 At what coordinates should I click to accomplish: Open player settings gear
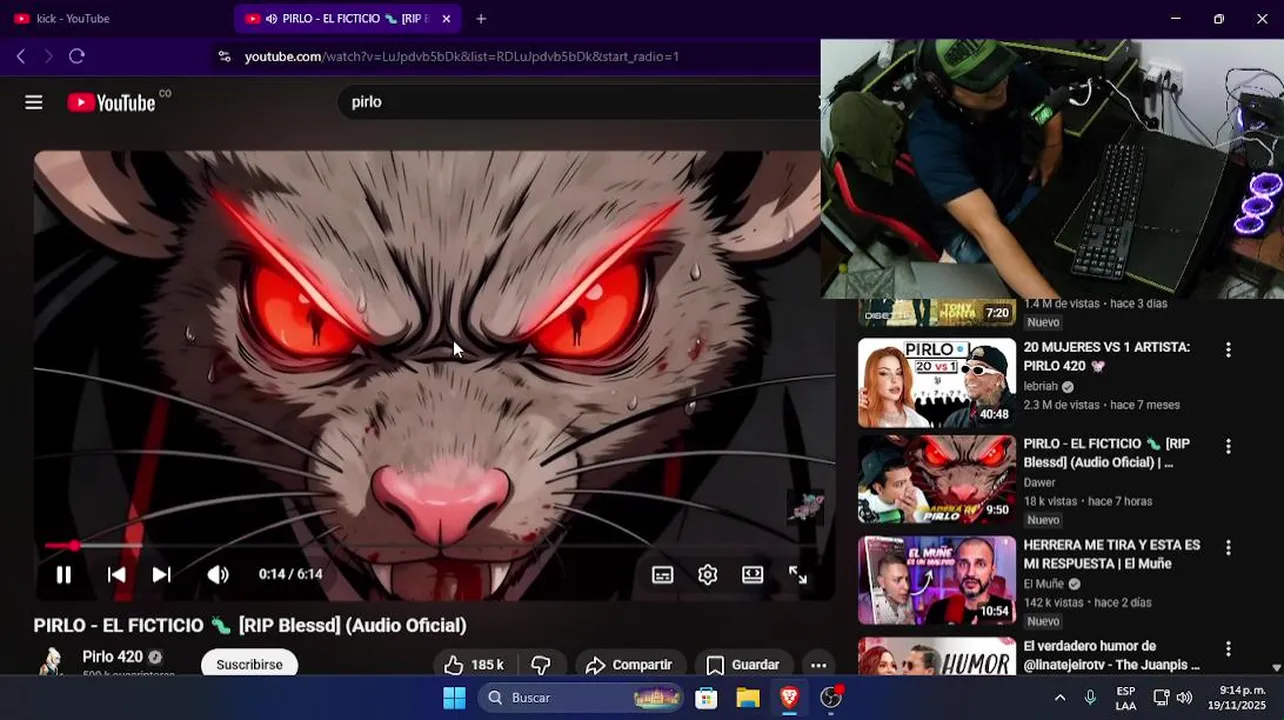pyautogui.click(x=708, y=575)
